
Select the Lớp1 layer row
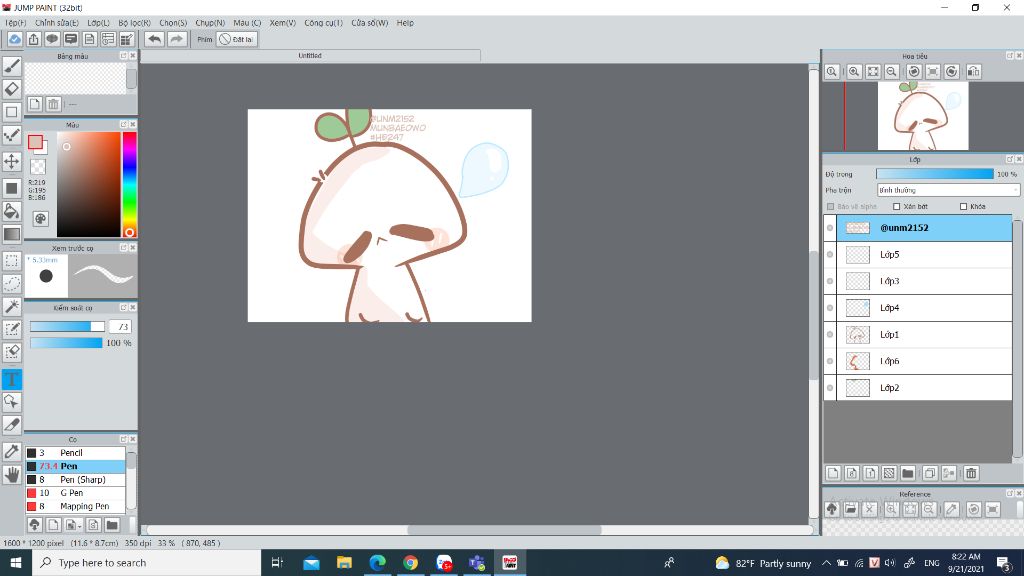click(x=924, y=334)
